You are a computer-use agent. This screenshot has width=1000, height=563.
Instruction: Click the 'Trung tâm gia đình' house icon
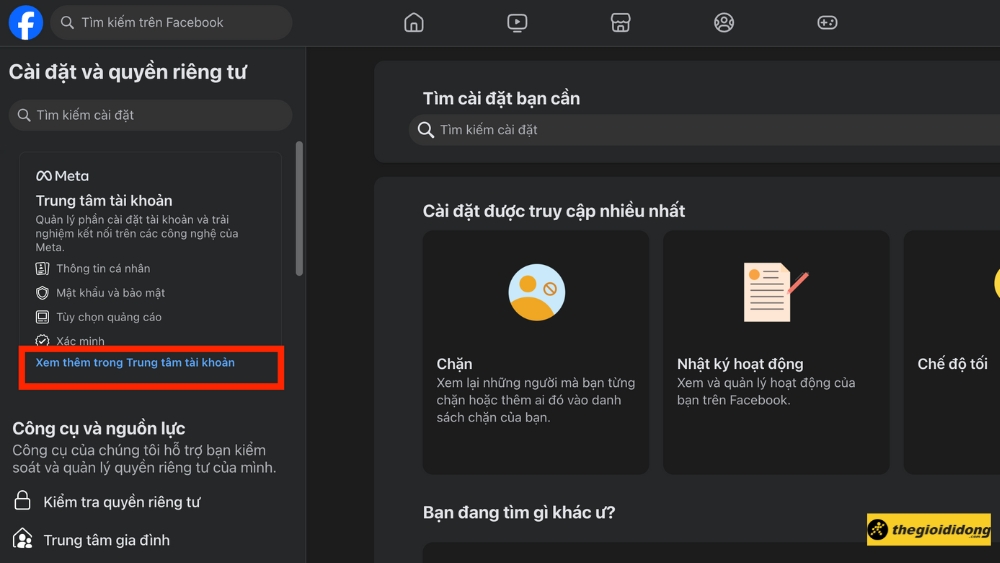[x=23, y=539]
